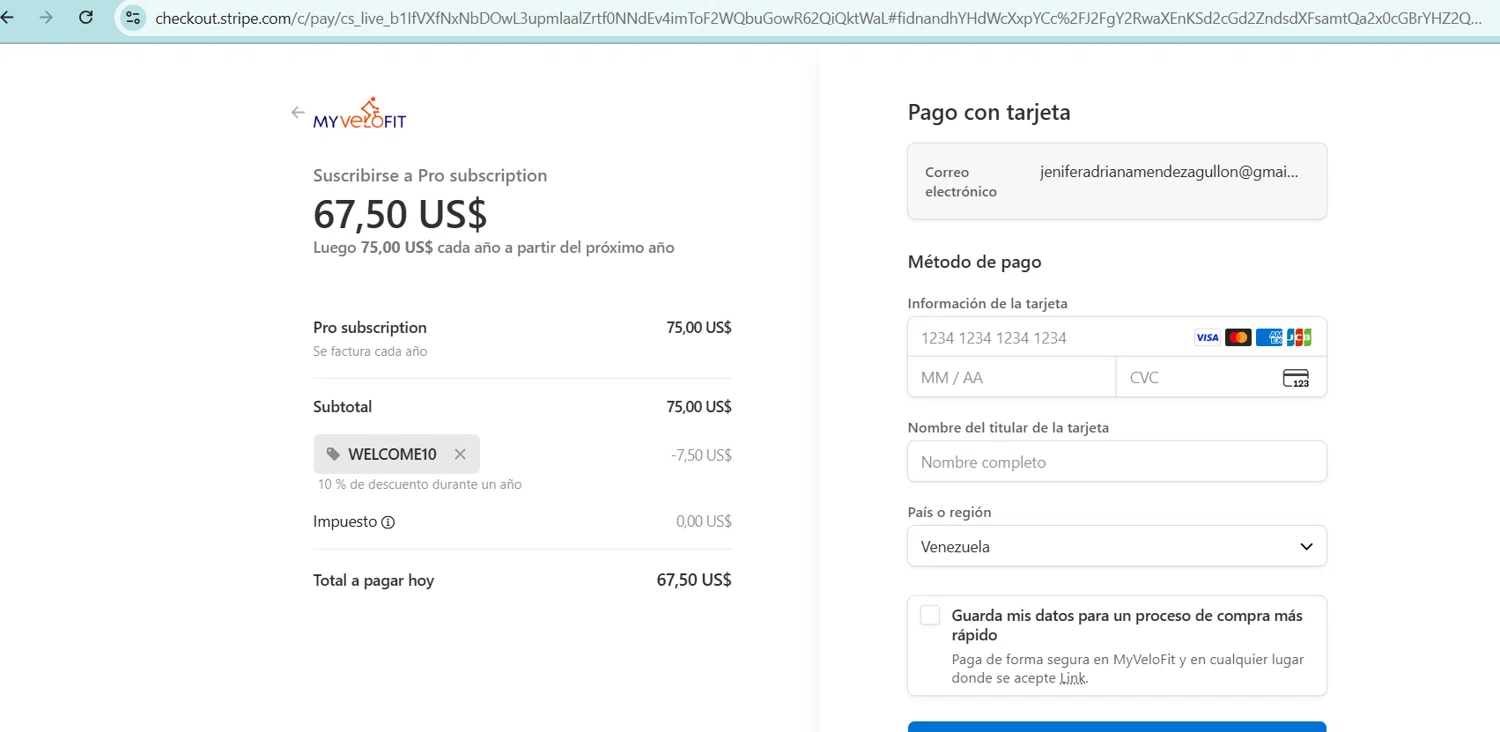Click the -7,50 US$ discount amount

701,455
